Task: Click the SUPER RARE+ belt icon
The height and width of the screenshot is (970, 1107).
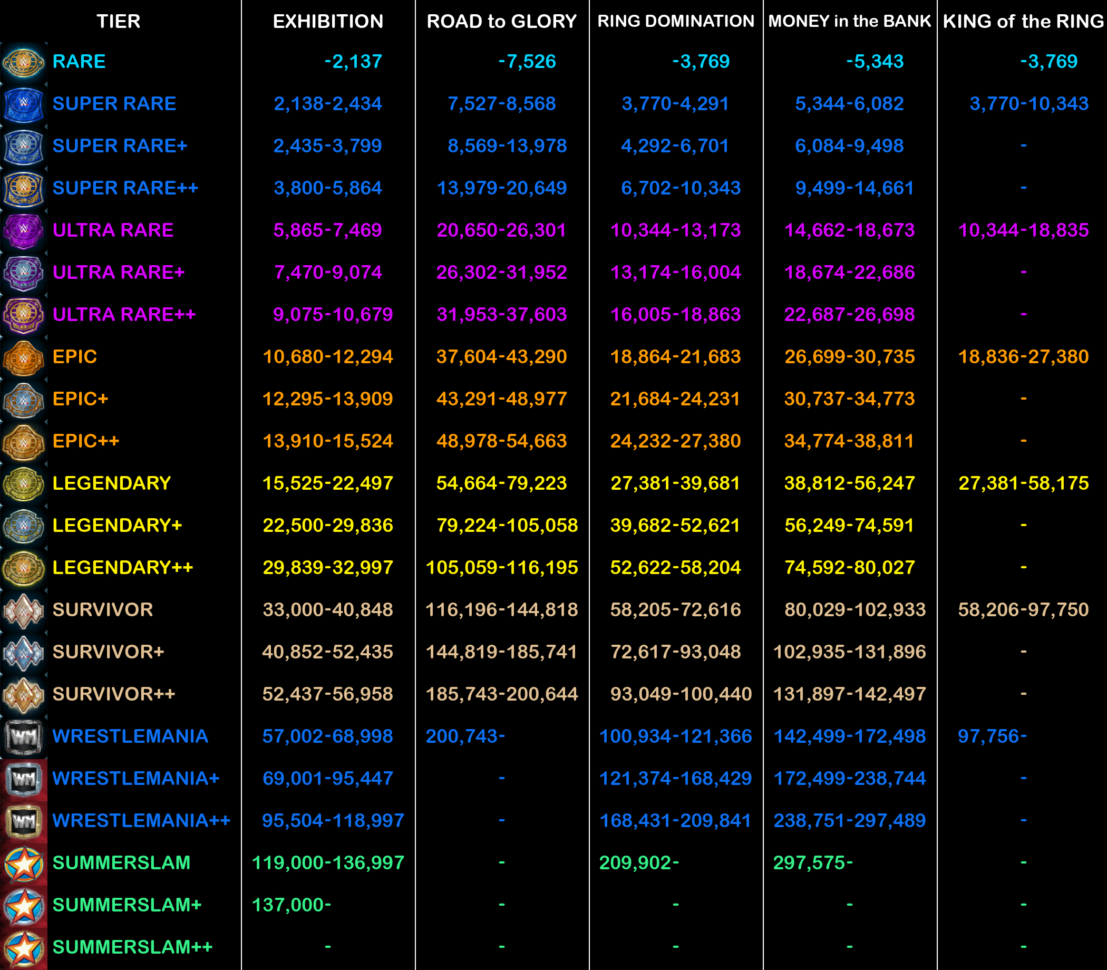Action: 23,147
